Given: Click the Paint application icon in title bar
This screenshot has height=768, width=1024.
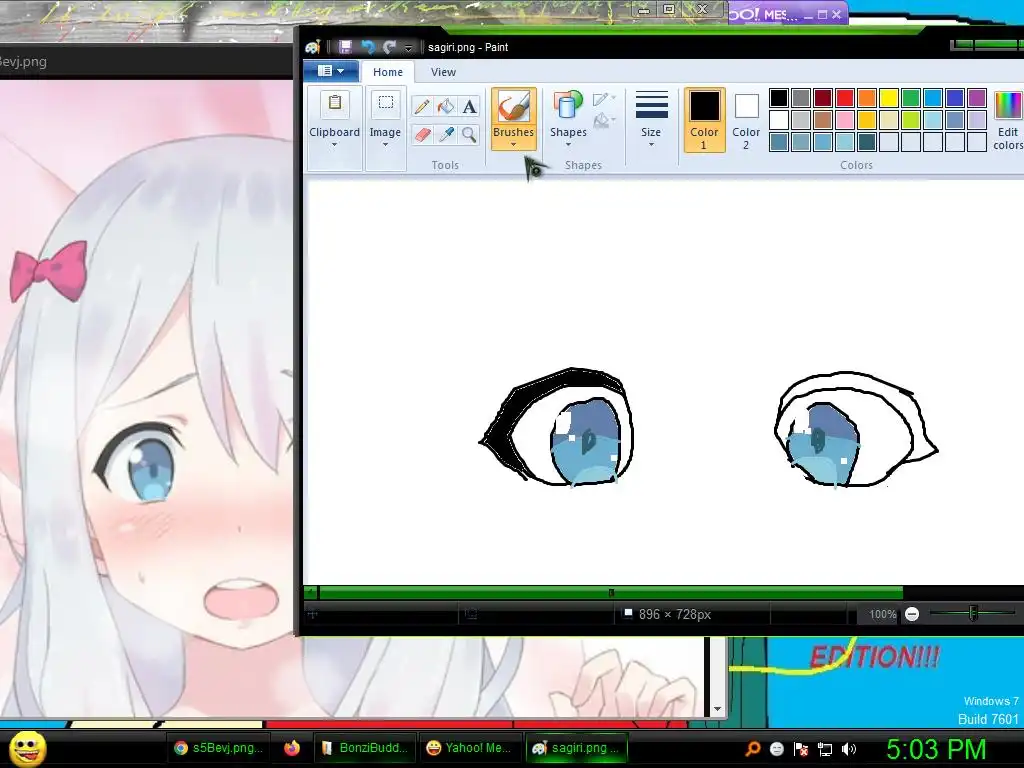Looking at the screenshot, I should click(313, 46).
